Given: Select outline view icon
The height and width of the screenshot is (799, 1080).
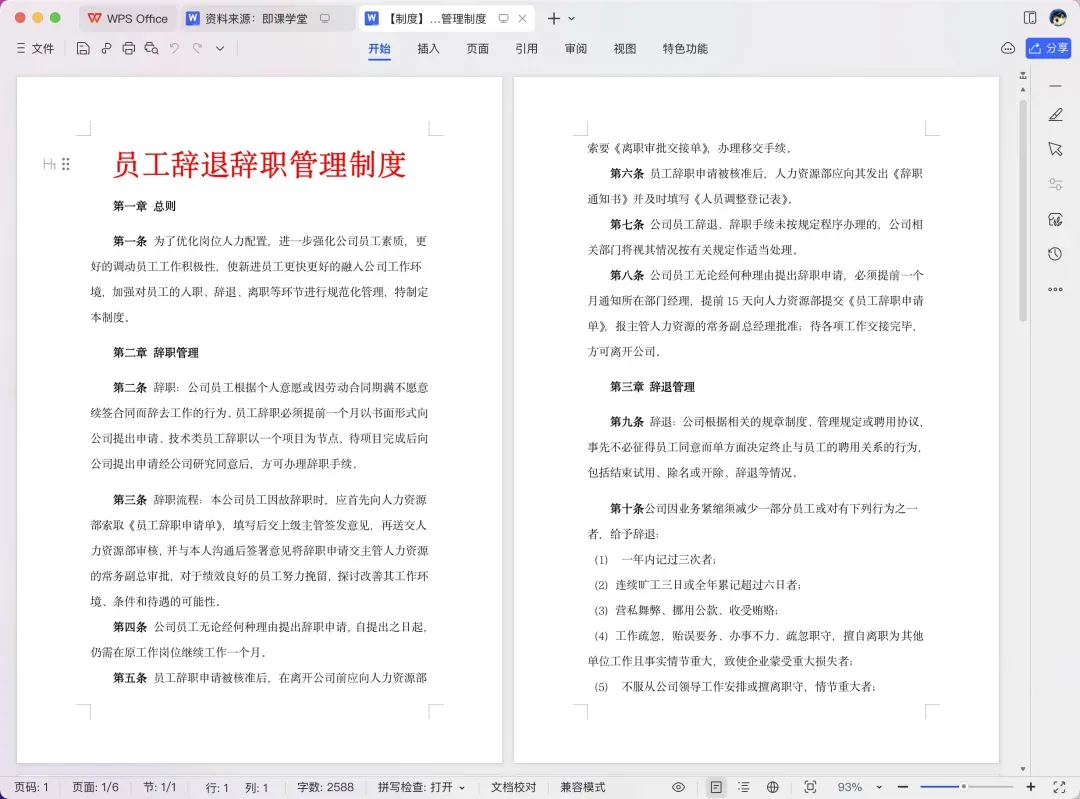Looking at the screenshot, I should tap(744, 787).
